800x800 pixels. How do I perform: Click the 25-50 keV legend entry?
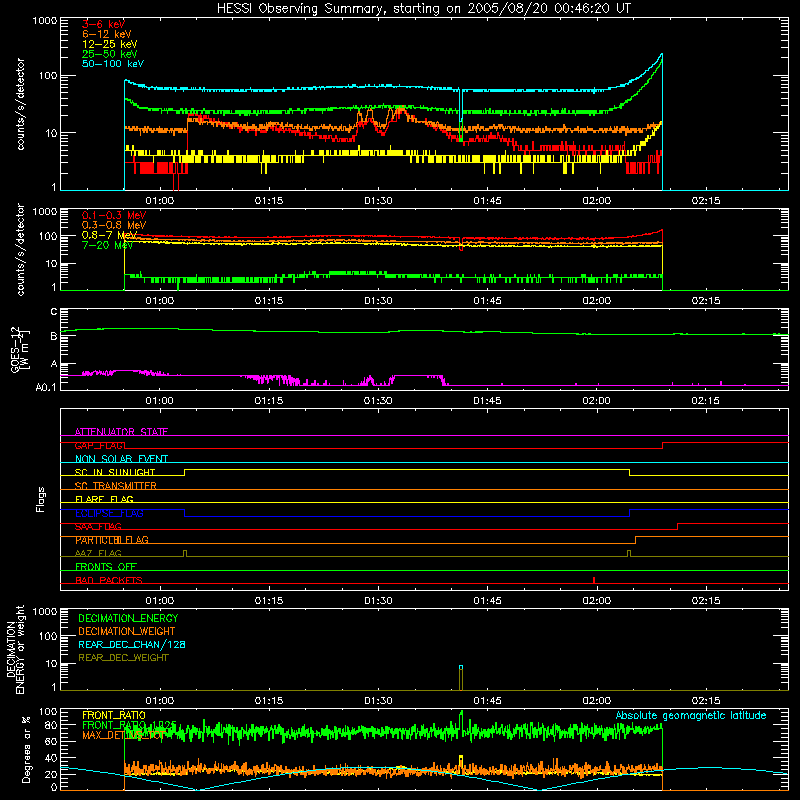[x=110, y=54]
